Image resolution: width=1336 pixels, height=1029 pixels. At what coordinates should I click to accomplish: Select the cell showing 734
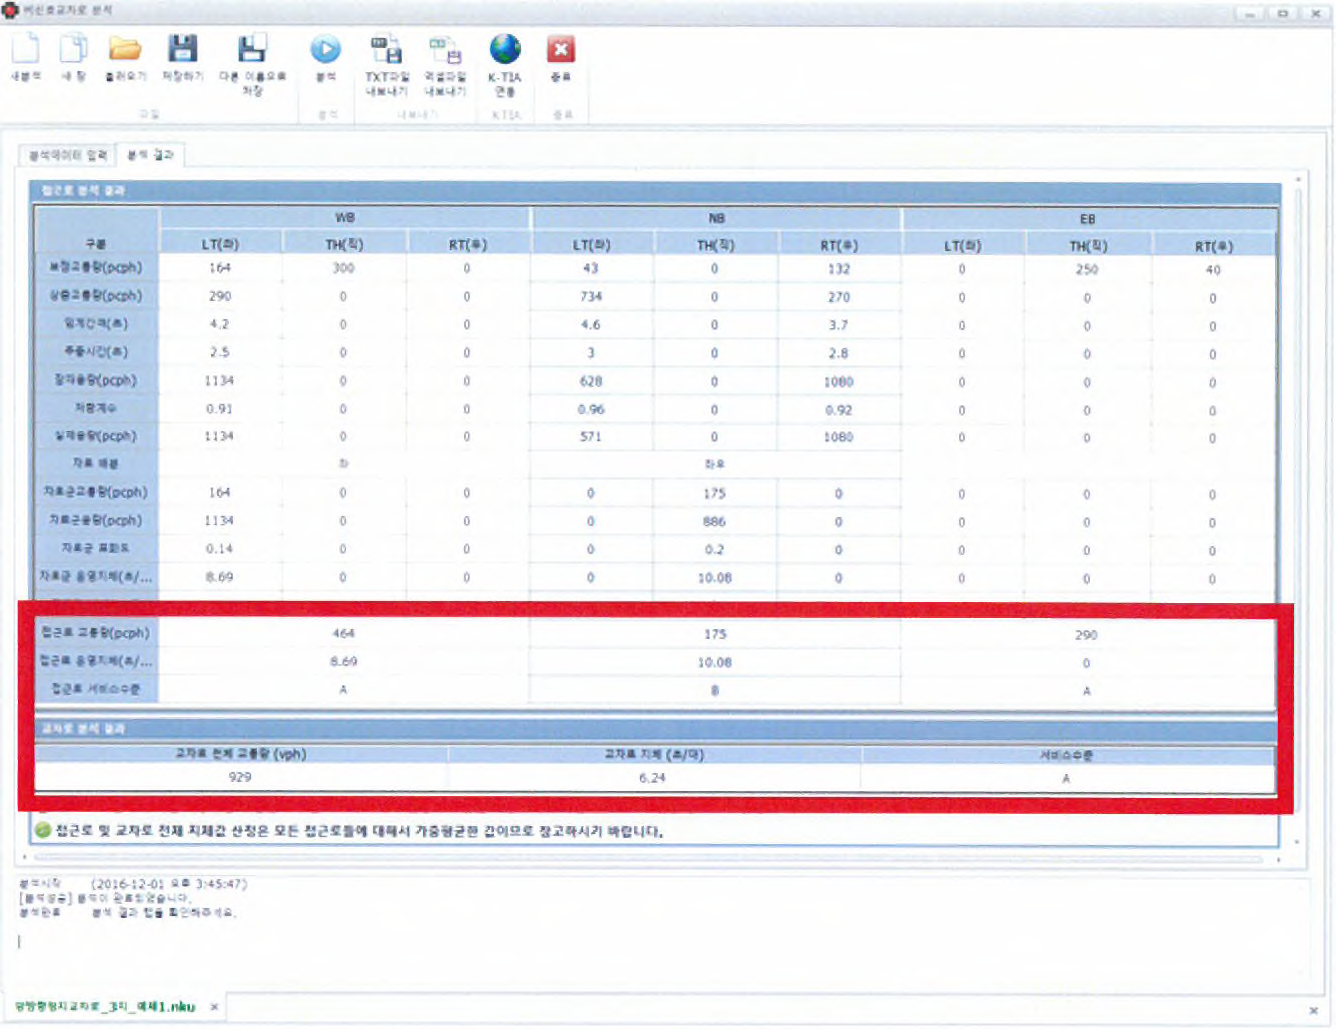click(x=591, y=297)
